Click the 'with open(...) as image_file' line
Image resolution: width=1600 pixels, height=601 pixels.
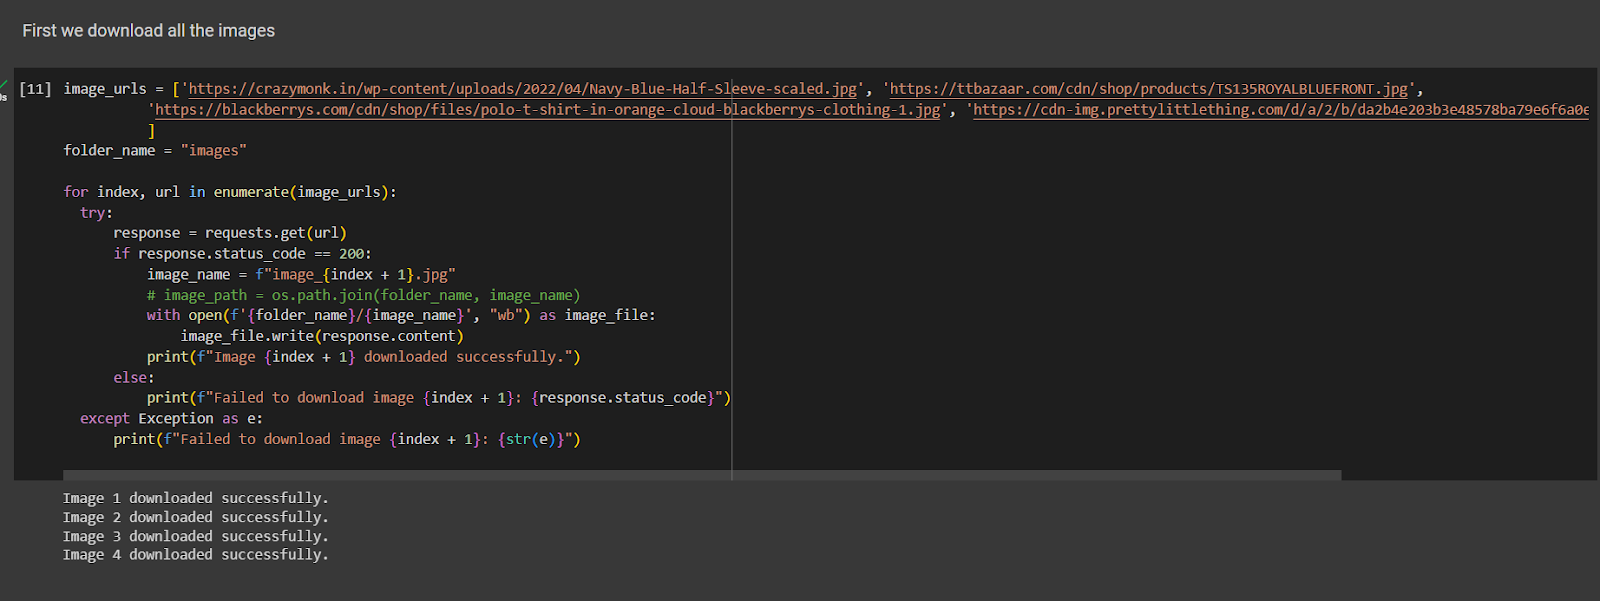(401, 315)
